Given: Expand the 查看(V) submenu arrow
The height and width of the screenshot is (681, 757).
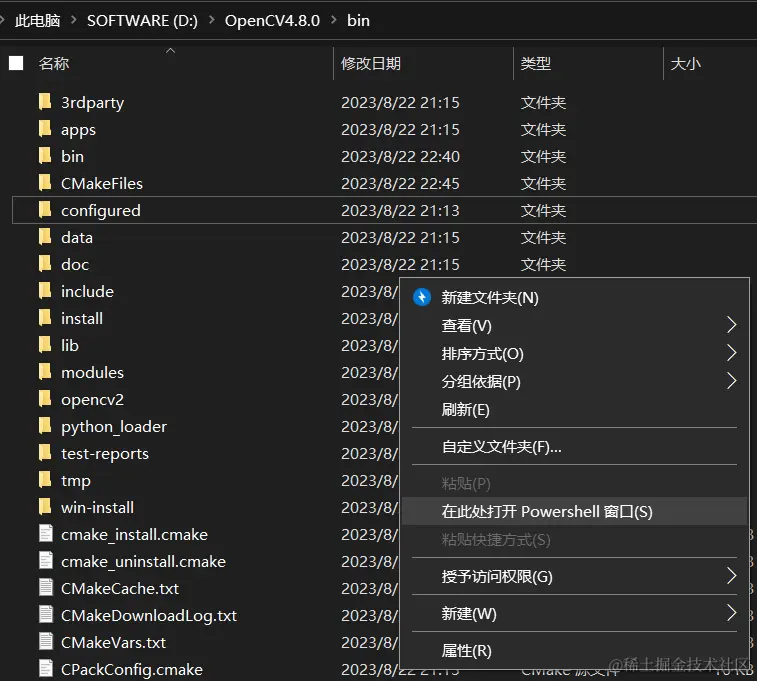Looking at the screenshot, I should pyautogui.click(x=731, y=325).
